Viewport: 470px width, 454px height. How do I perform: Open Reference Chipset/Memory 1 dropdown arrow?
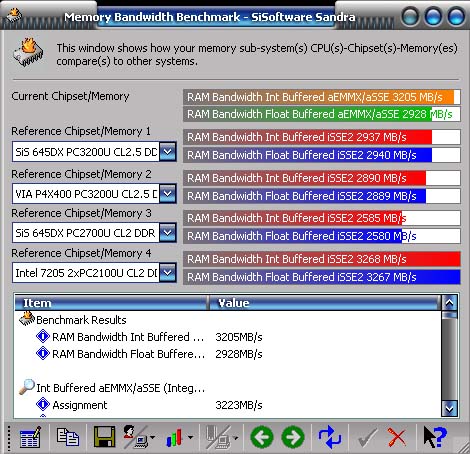pyautogui.click(x=167, y=152)
